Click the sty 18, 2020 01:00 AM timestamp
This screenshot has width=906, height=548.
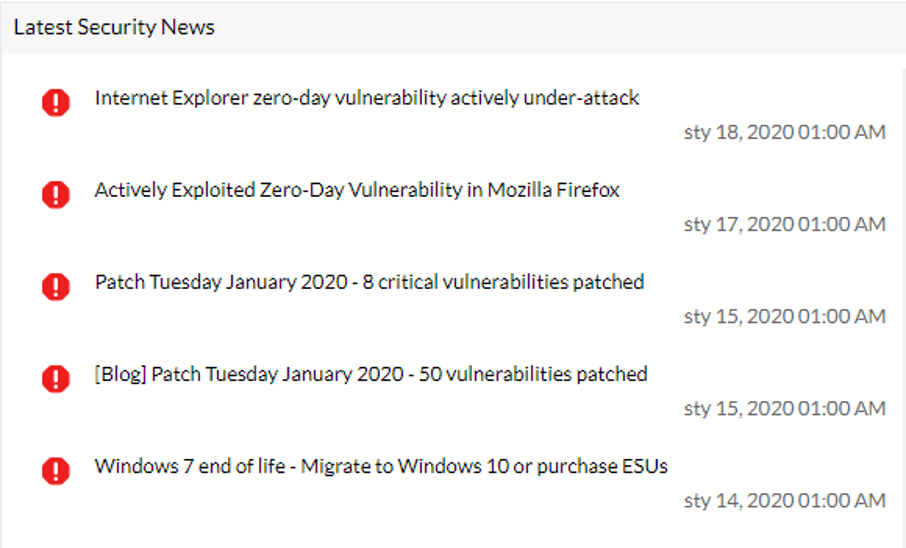784,132
